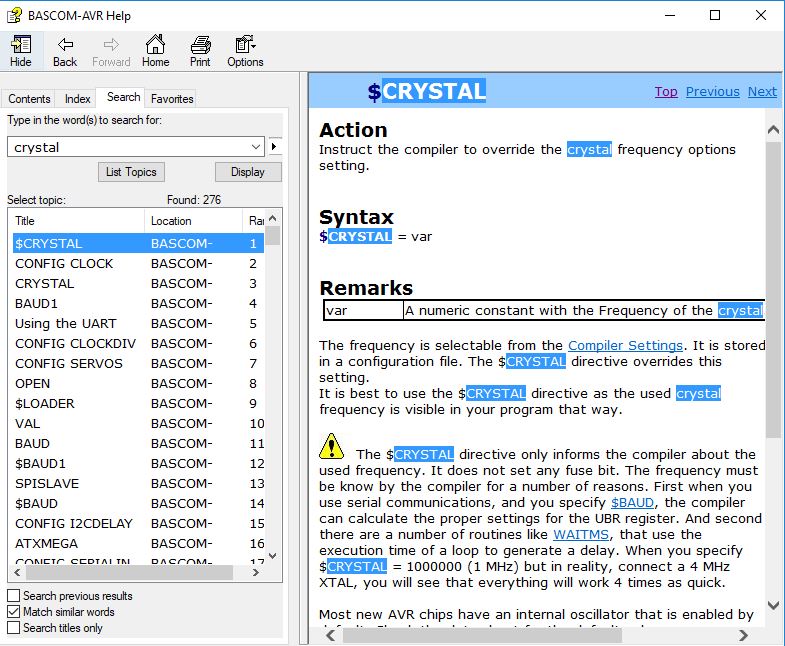This screenshot has width=785, height=646.
Task: Click topic list scroll right arrow
Action: pos(256,572)
